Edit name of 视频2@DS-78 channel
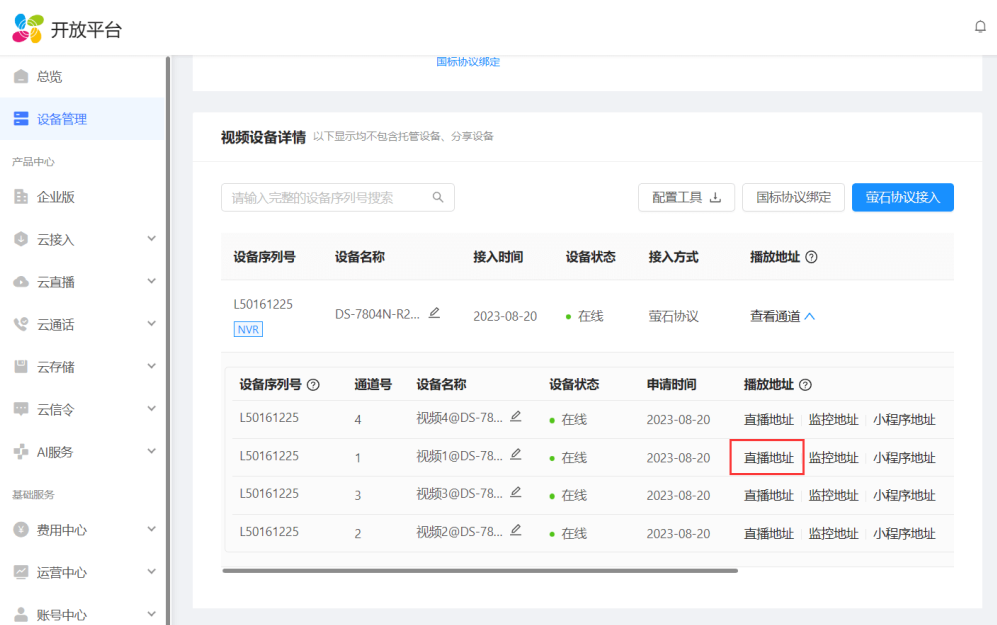The width and height of the screenshot is (997, 625). (x=516, y=530)
